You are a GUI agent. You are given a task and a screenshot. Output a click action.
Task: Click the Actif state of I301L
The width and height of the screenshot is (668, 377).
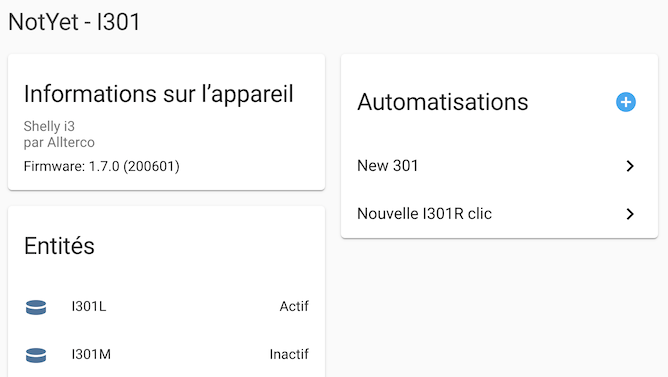[294, 306]
